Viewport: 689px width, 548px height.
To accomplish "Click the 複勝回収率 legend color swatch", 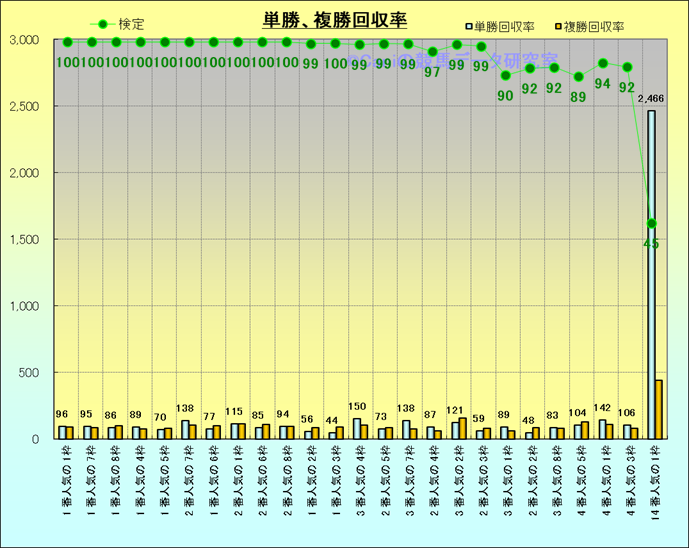I will tap(558, 24).
